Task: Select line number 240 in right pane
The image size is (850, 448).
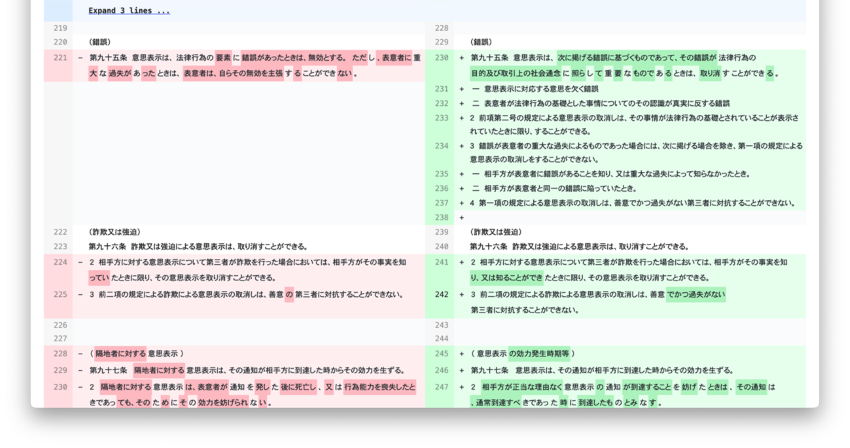Action: 441,247
